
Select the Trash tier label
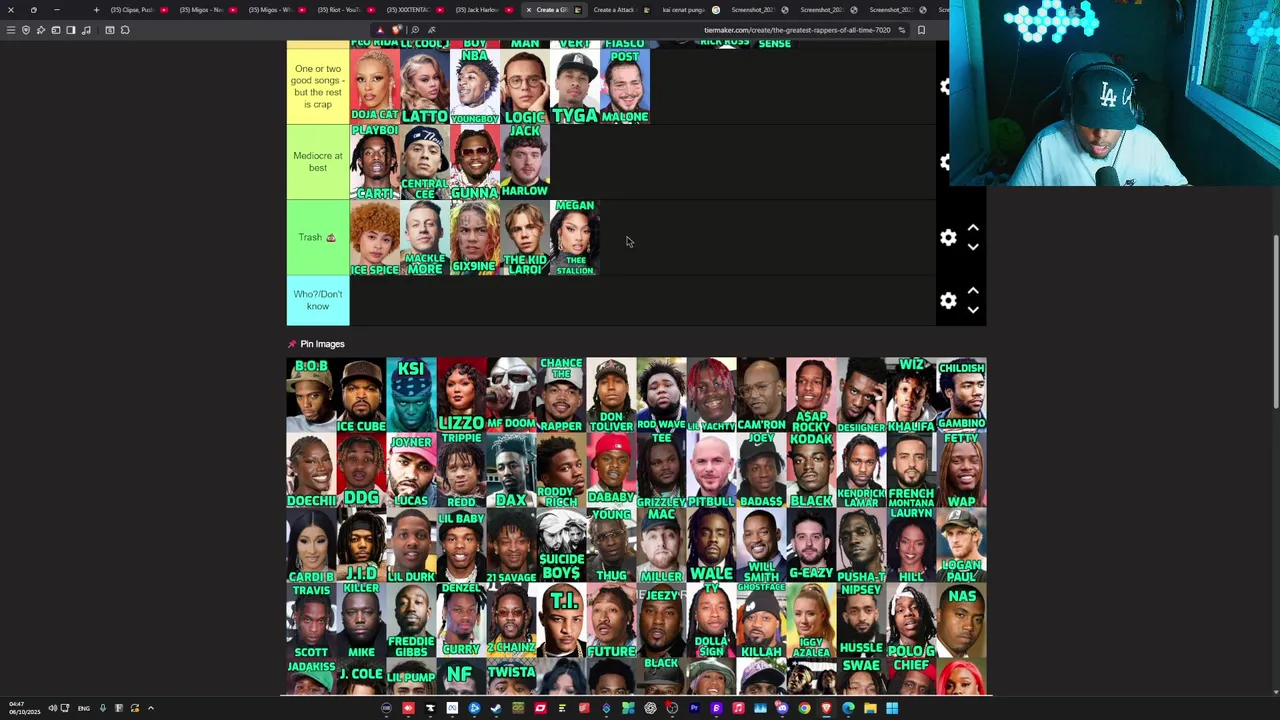(x=318, y=238)
